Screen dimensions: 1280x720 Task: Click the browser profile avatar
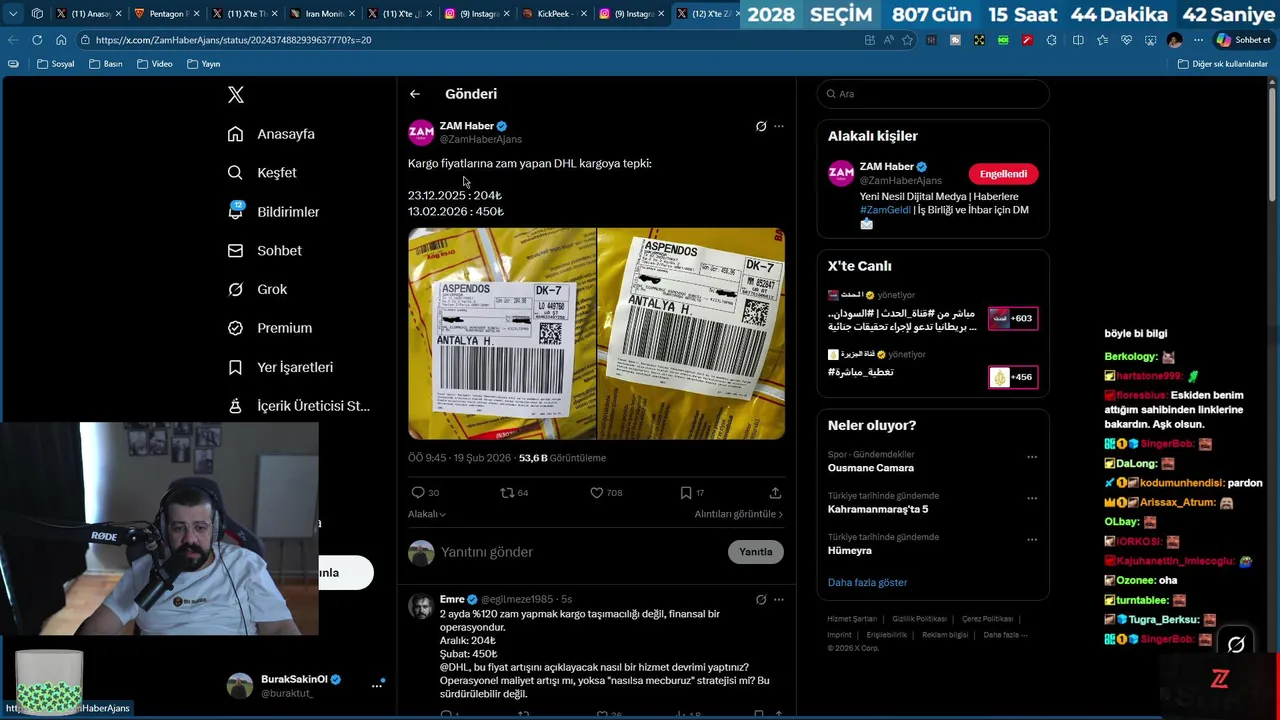[x=1174, y=40]
